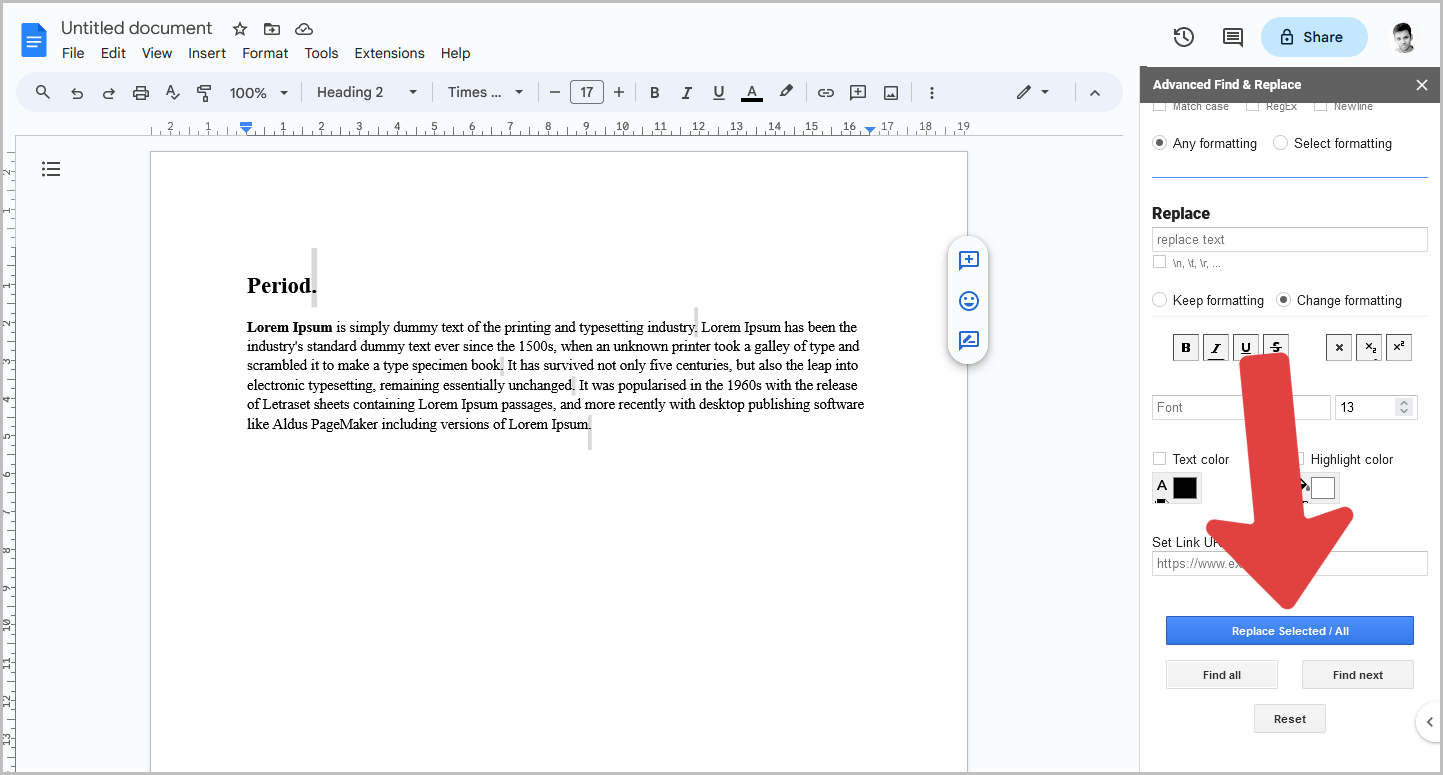Click the Find all button

1221,674
